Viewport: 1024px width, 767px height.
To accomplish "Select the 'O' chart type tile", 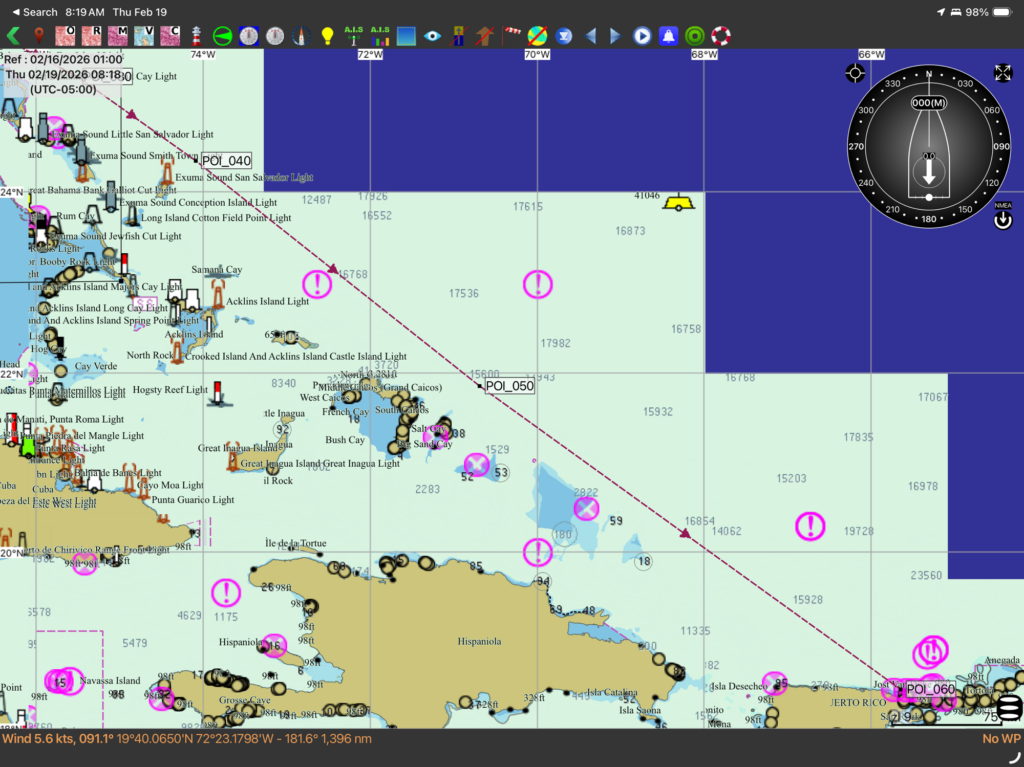I will pos(66,36).
